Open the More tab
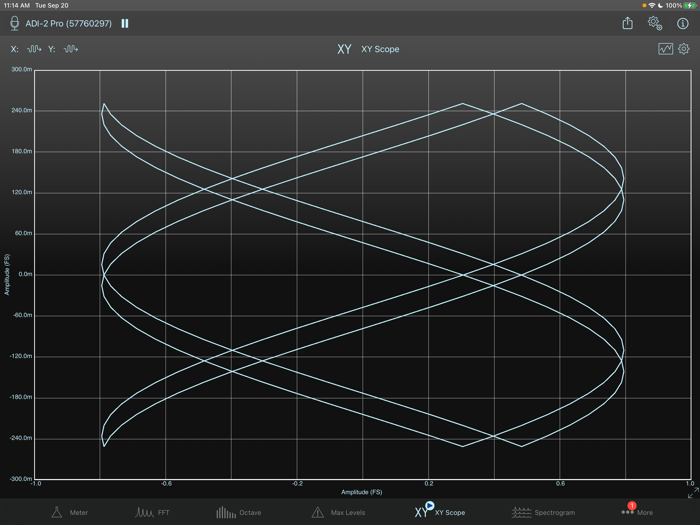700x525 pixels. click(x=637, y=511)
